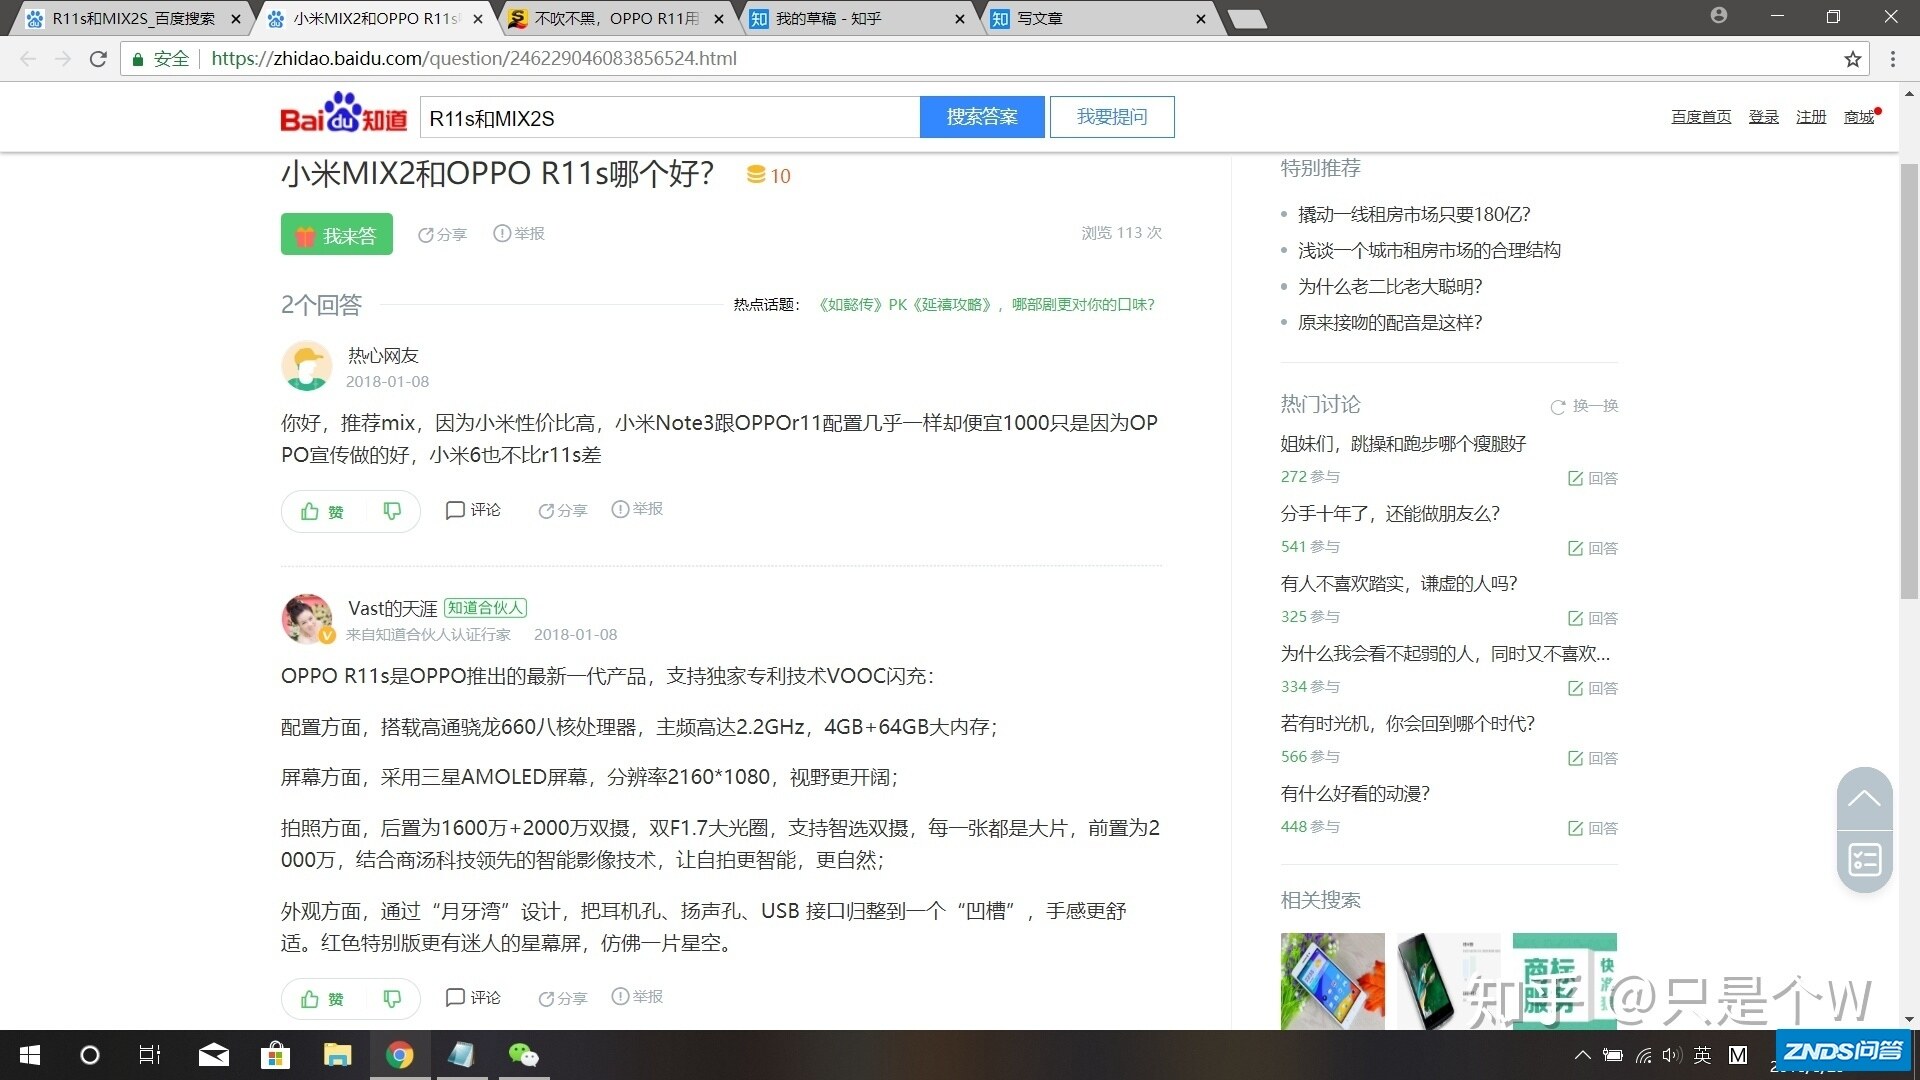Open the first related search phone thumbnail
Viewport: 1920px width, 1080px height.
(x=1332, y=981)
